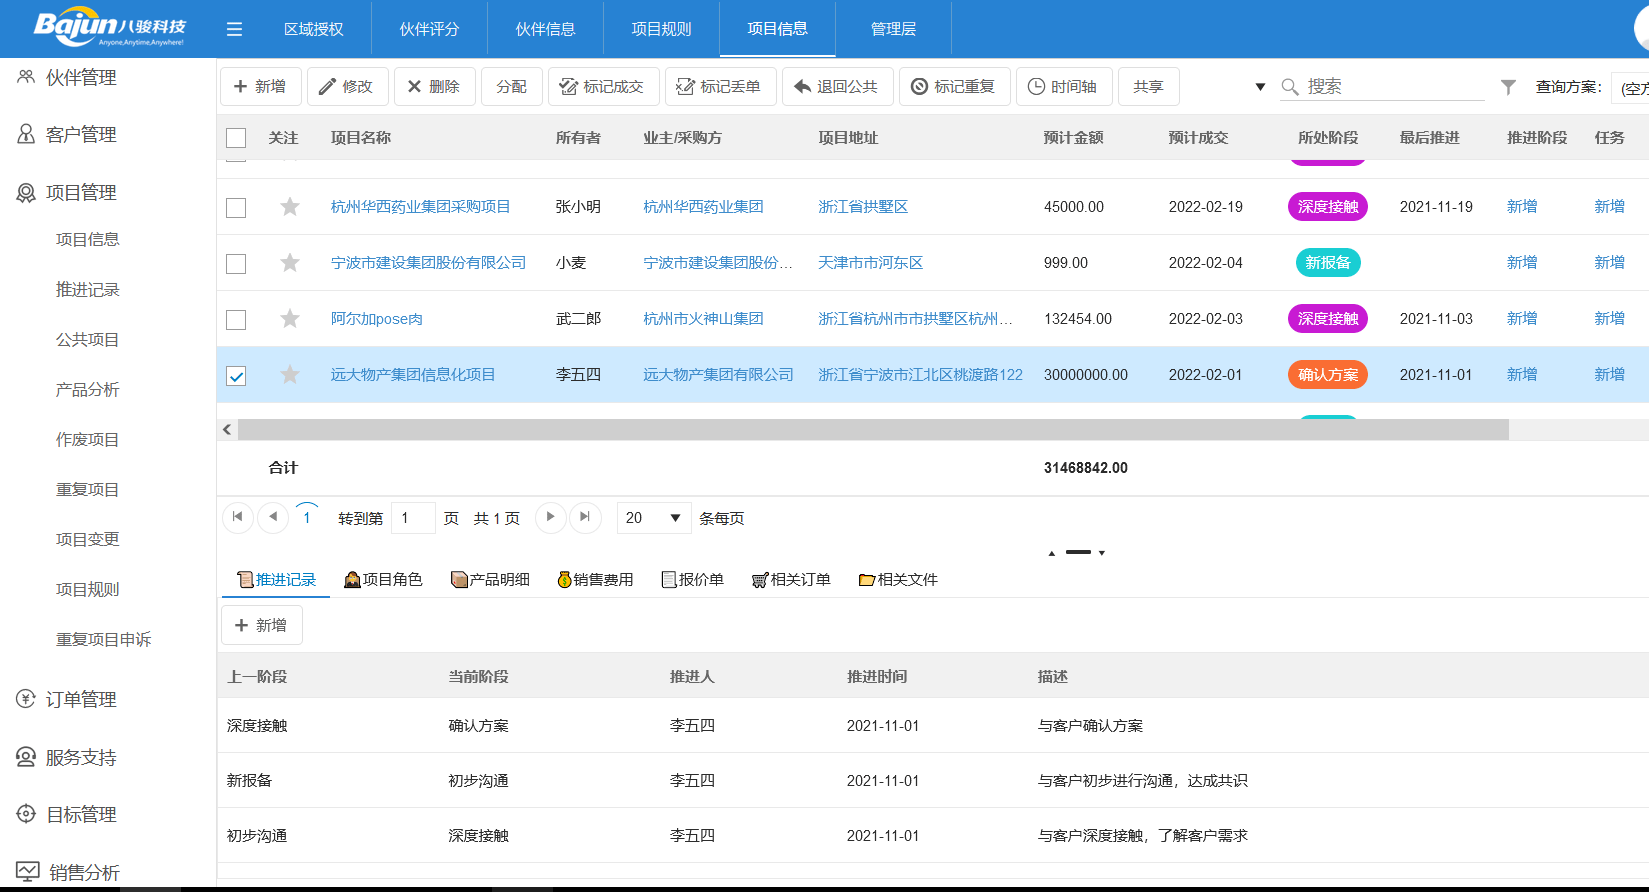
Task: Open the 阿尔加pose肉 project link
Action: (377, 319)
